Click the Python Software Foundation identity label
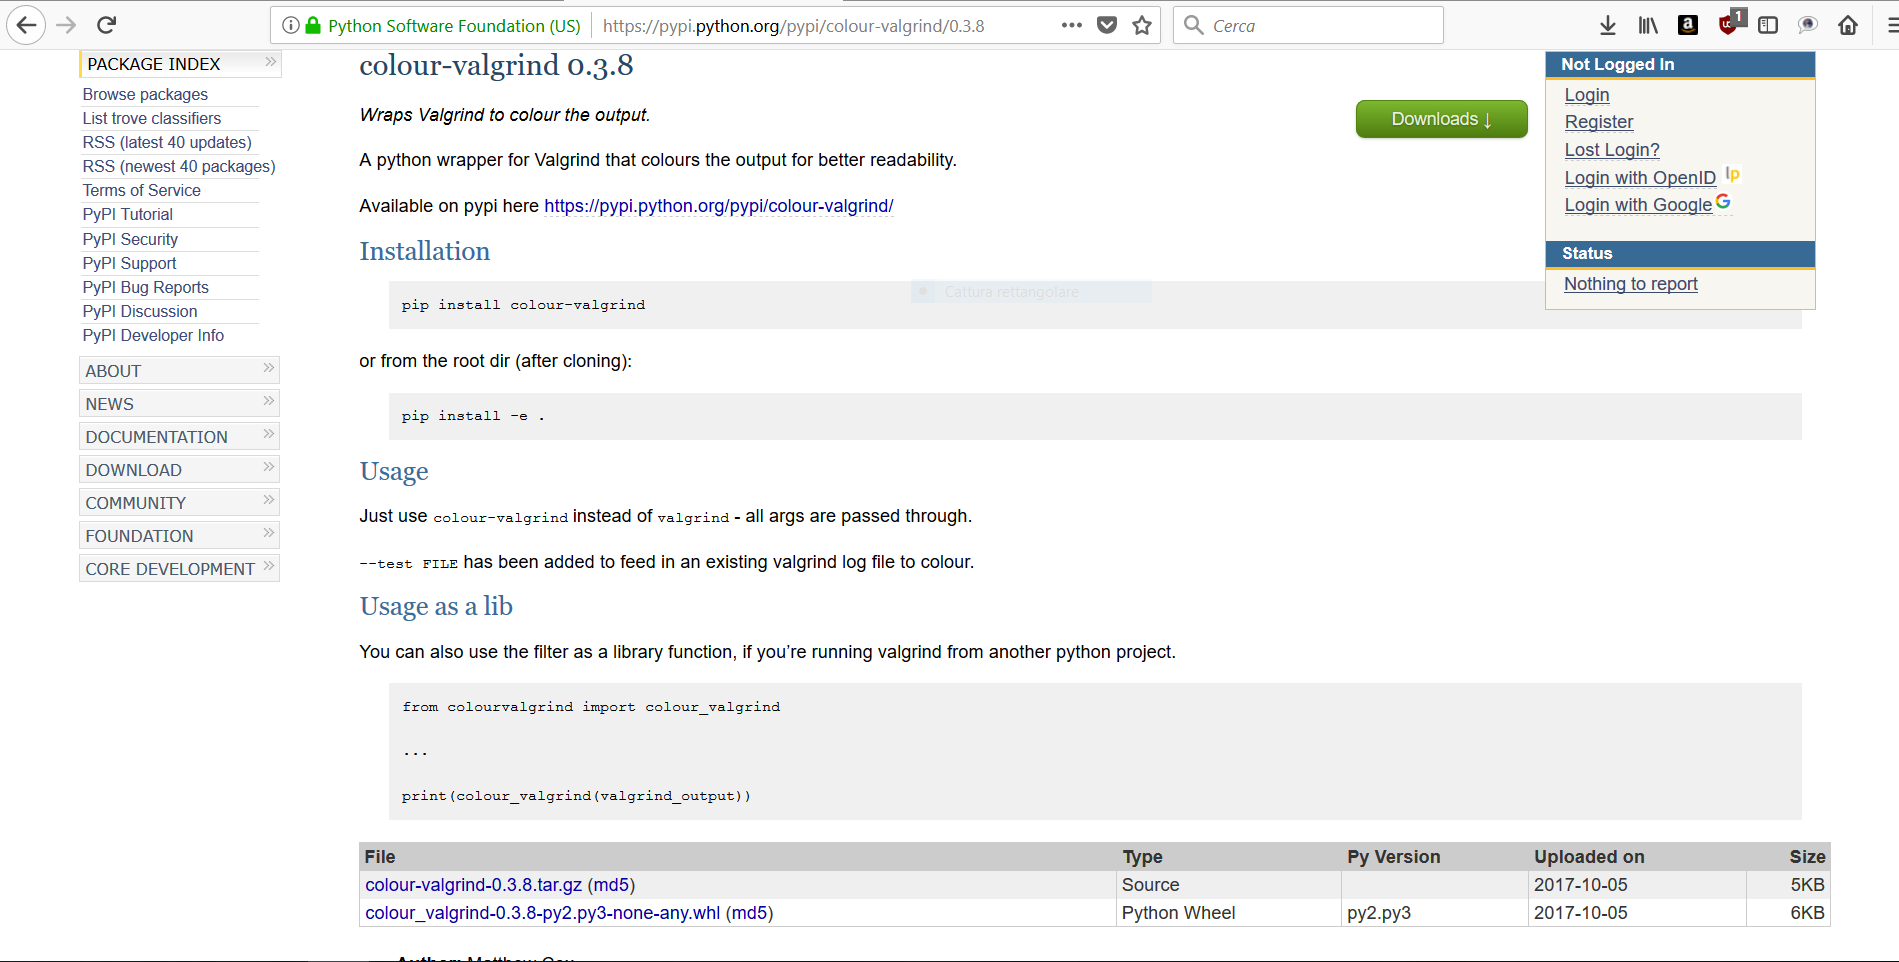This screenshot has width=1899, height=962. [454, 25]
